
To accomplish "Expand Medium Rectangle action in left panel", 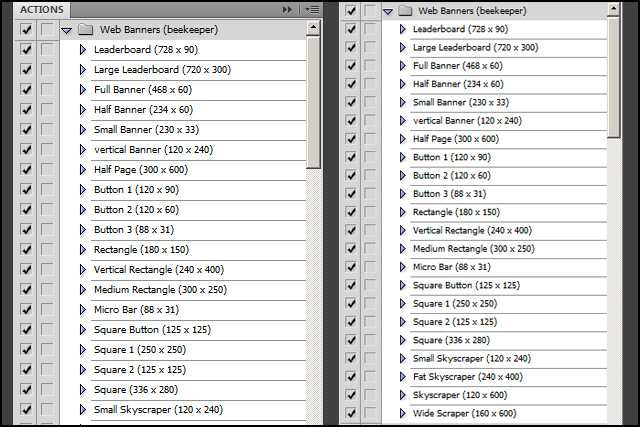I will click(x=83, y=290).
